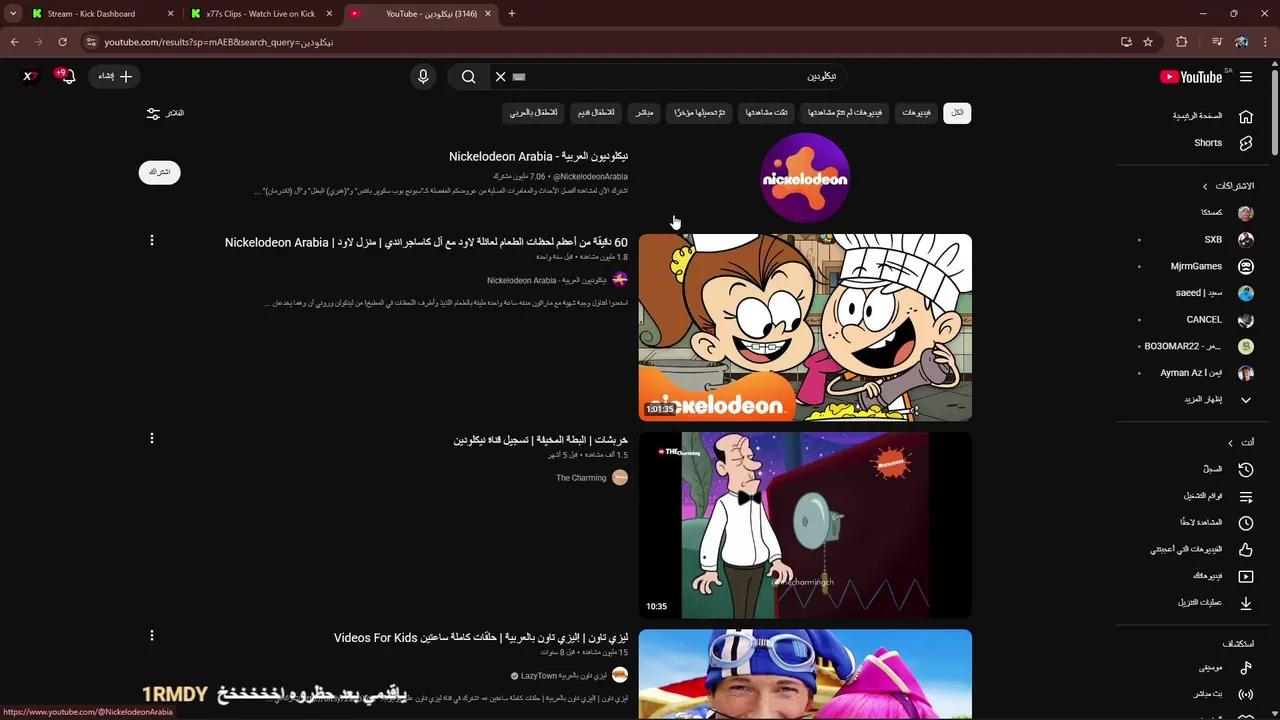Open Music (موسيقى) in Explore section
This screenshot has height=720, width=1280.
[x=1224, y=667]
